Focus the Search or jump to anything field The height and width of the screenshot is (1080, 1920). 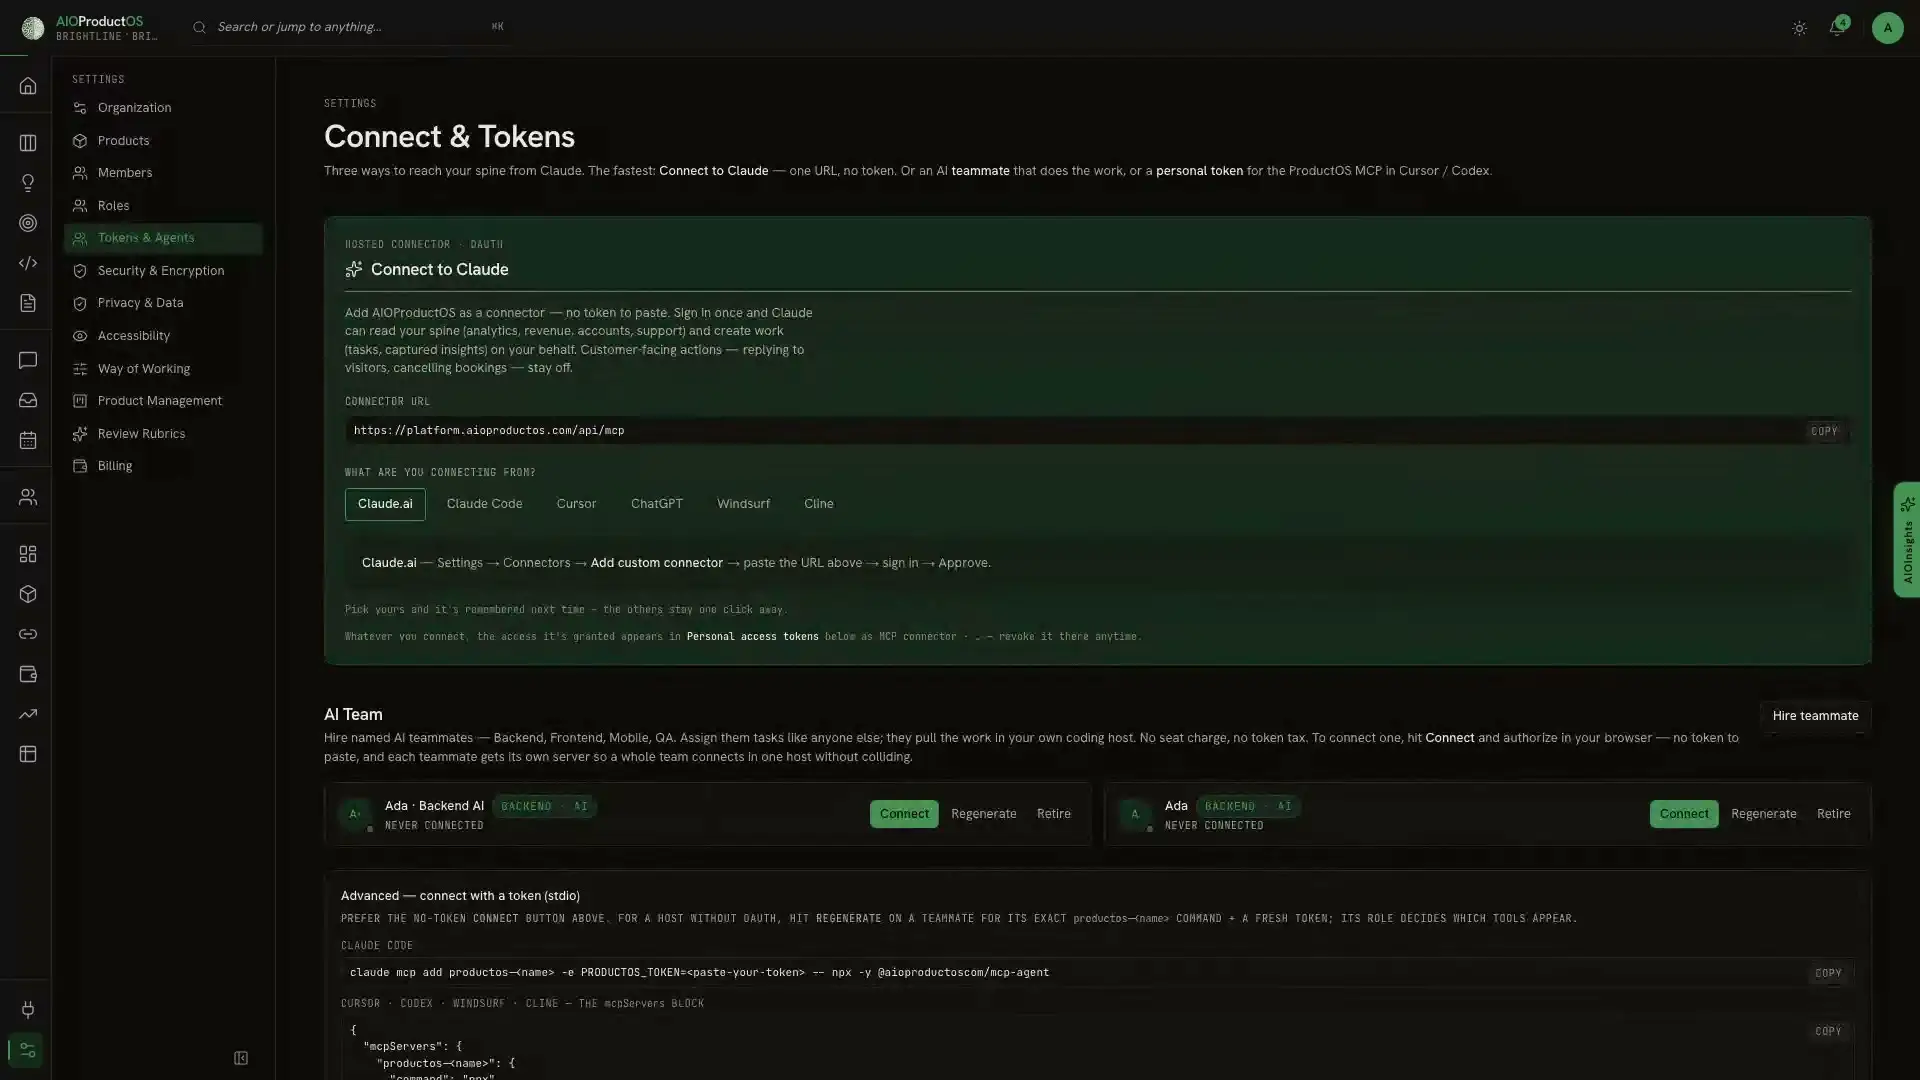(x=350, y=27)
